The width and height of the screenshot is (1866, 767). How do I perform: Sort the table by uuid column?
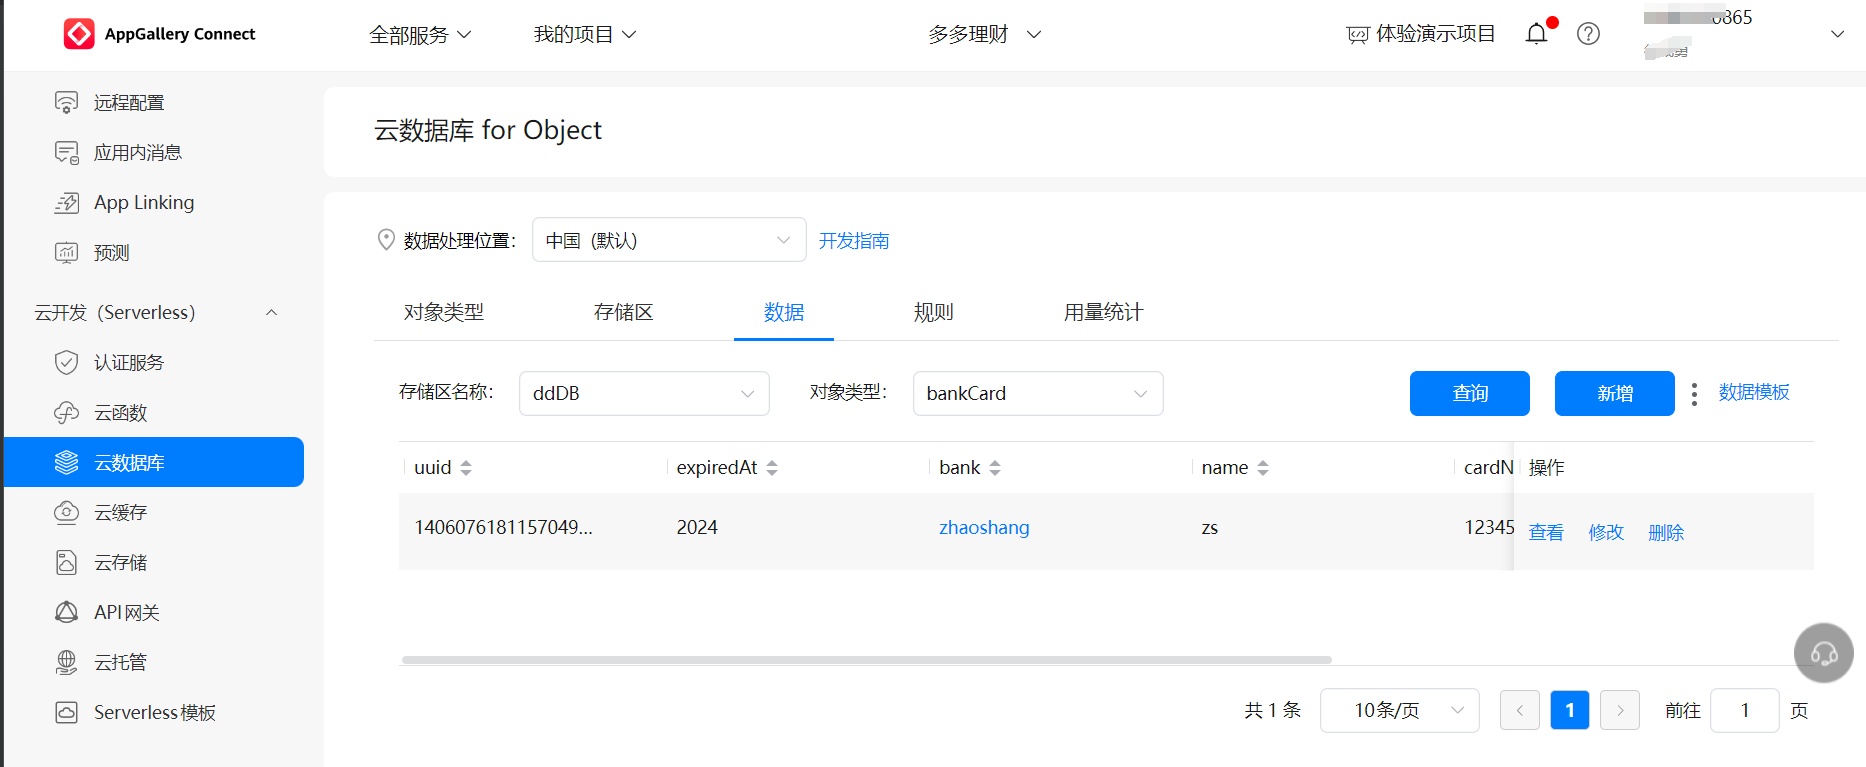coord(466,468)
